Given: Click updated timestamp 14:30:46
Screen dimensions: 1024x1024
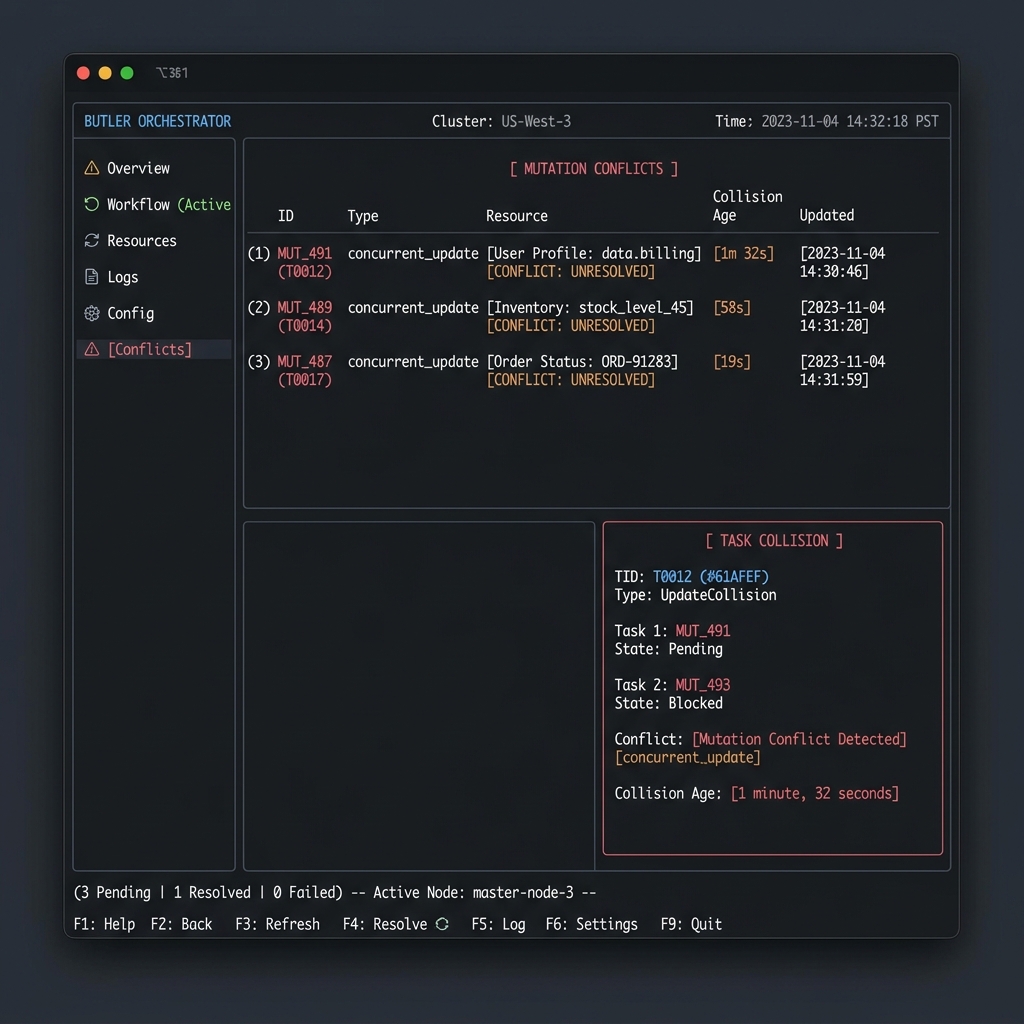Looking at the screenshot, I should pyautogui.click(x=835, y=272).
